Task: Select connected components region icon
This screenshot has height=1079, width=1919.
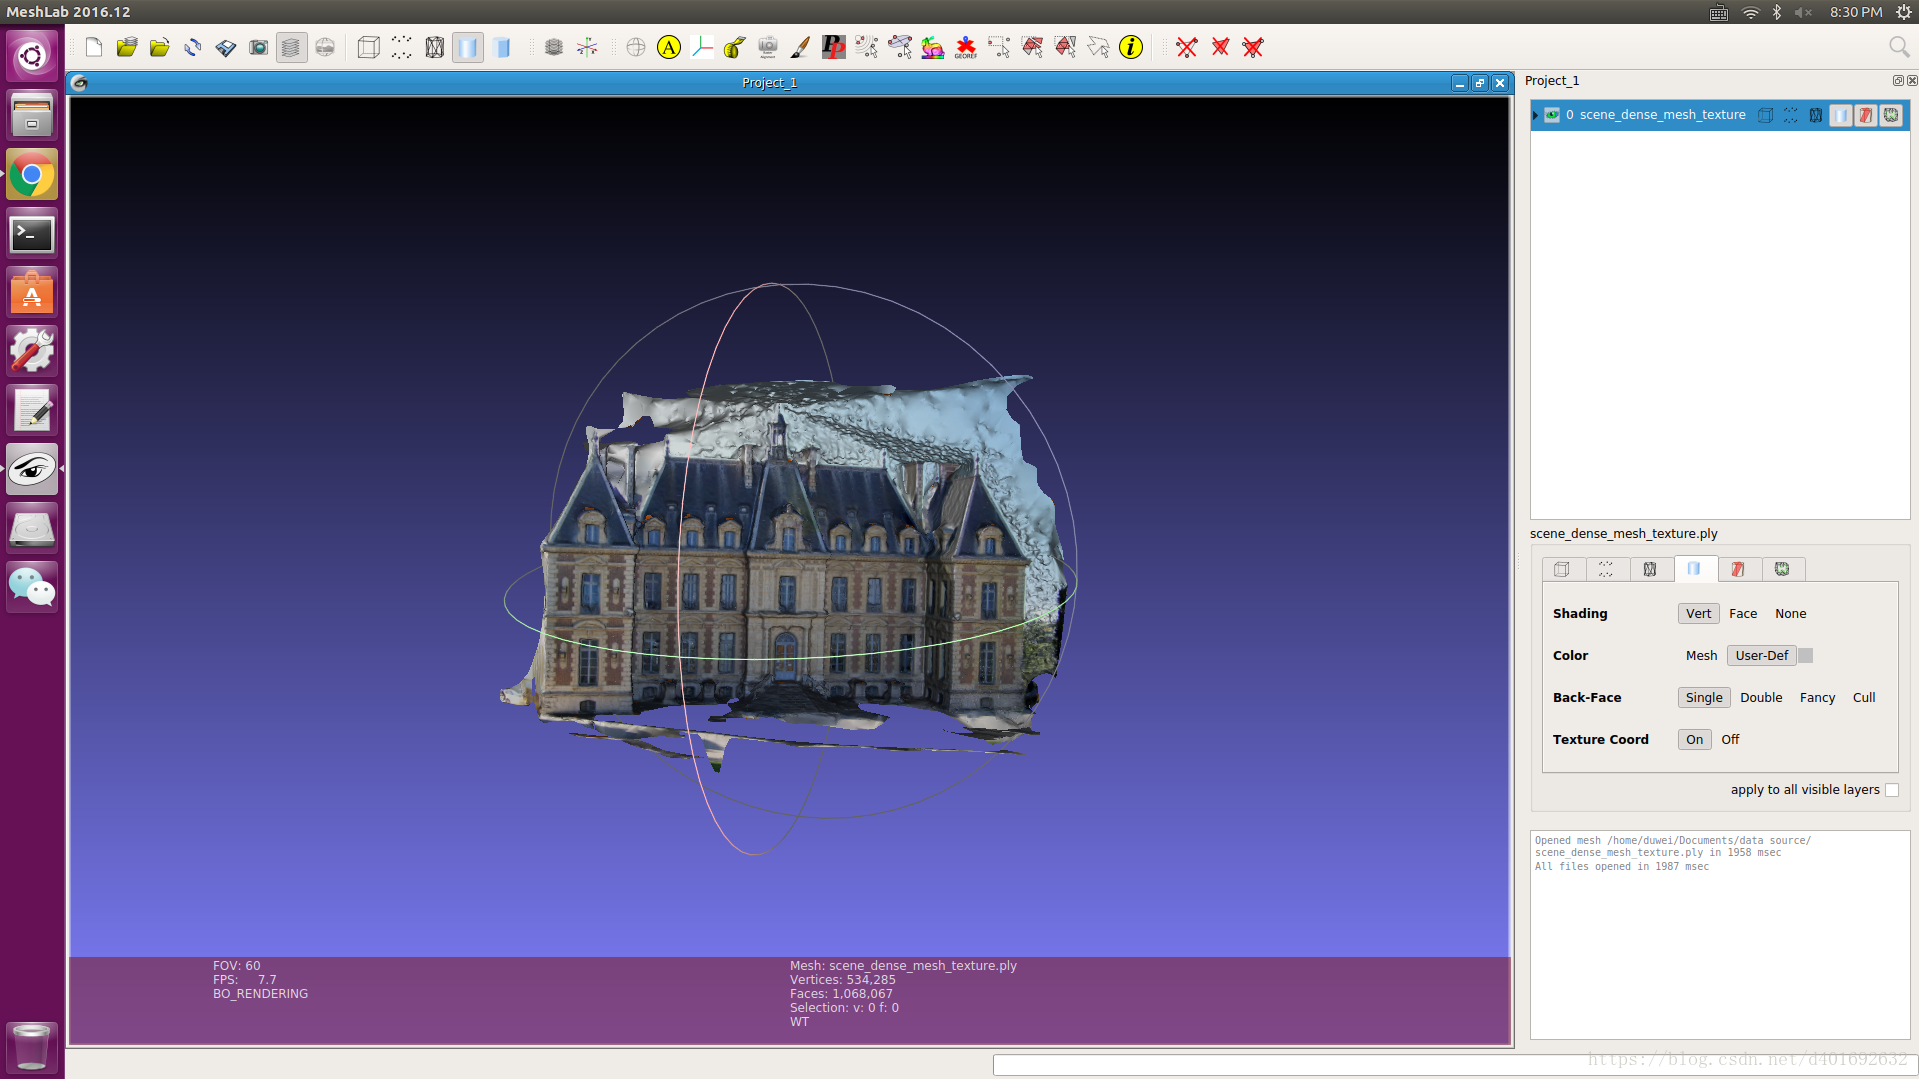Action: (1065, 47)
